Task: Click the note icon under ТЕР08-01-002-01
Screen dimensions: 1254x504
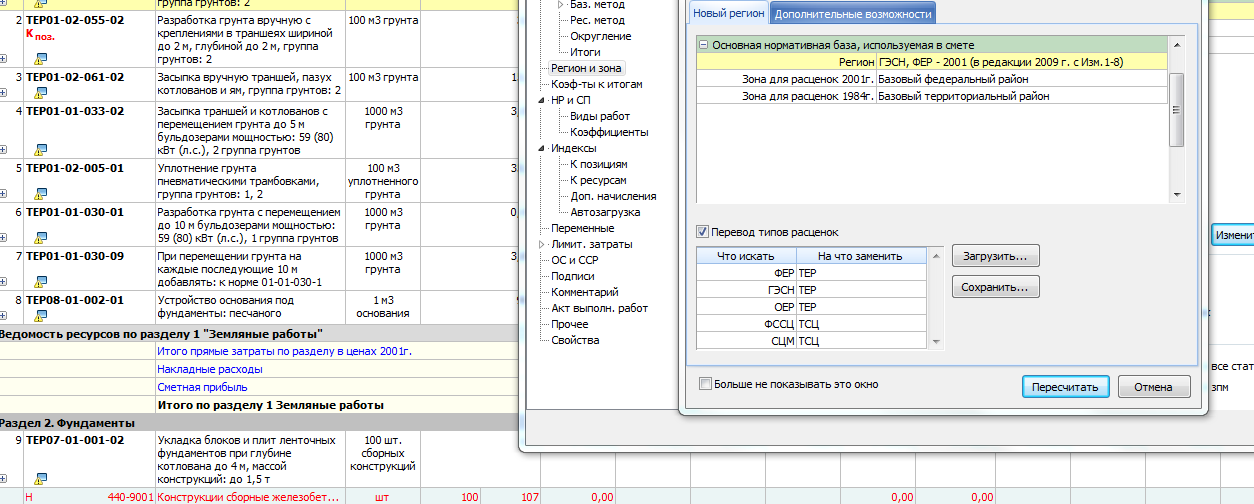Action: point(41,315)
